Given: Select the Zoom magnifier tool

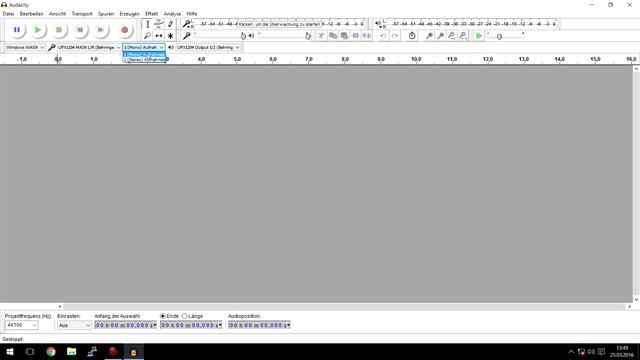Looking at the screenshot, I should point(147,36).
